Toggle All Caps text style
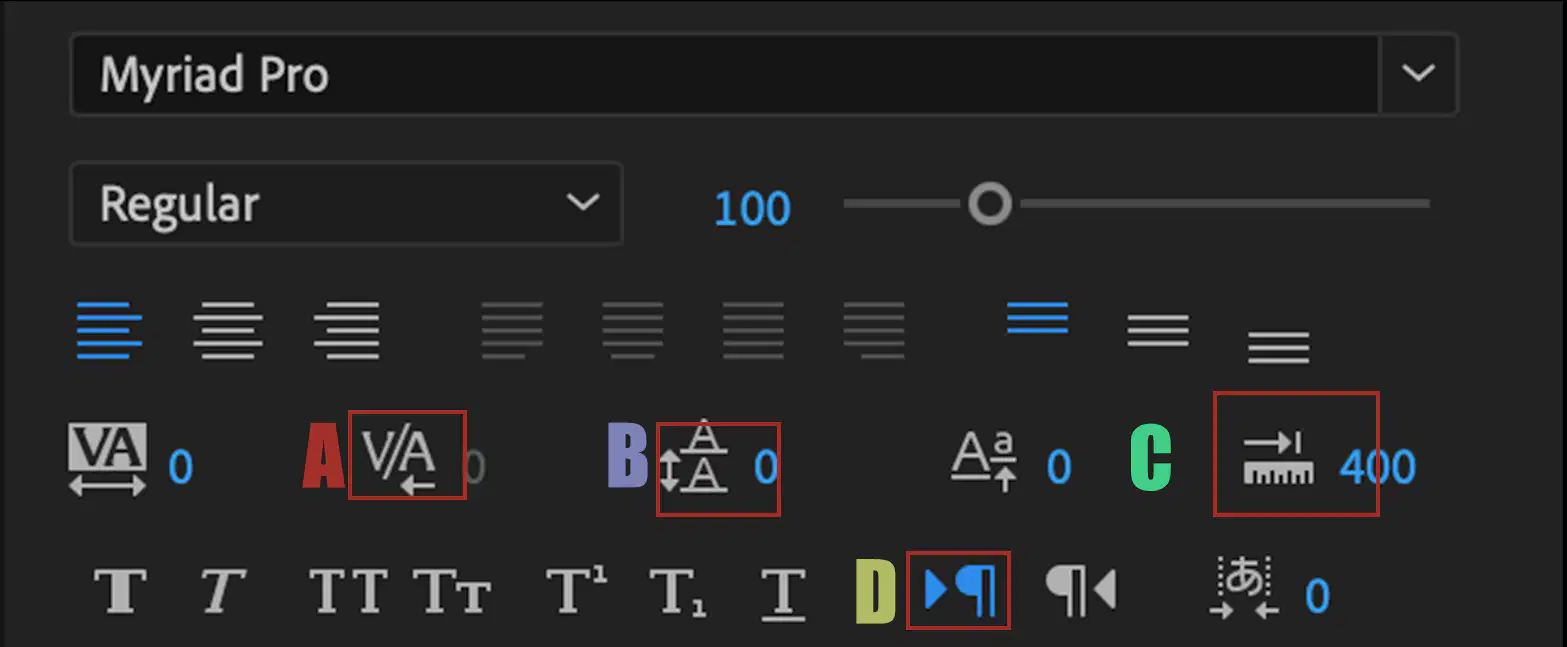Image resolution: width=1567 pixels, height=647 pixels. [348, 590]
